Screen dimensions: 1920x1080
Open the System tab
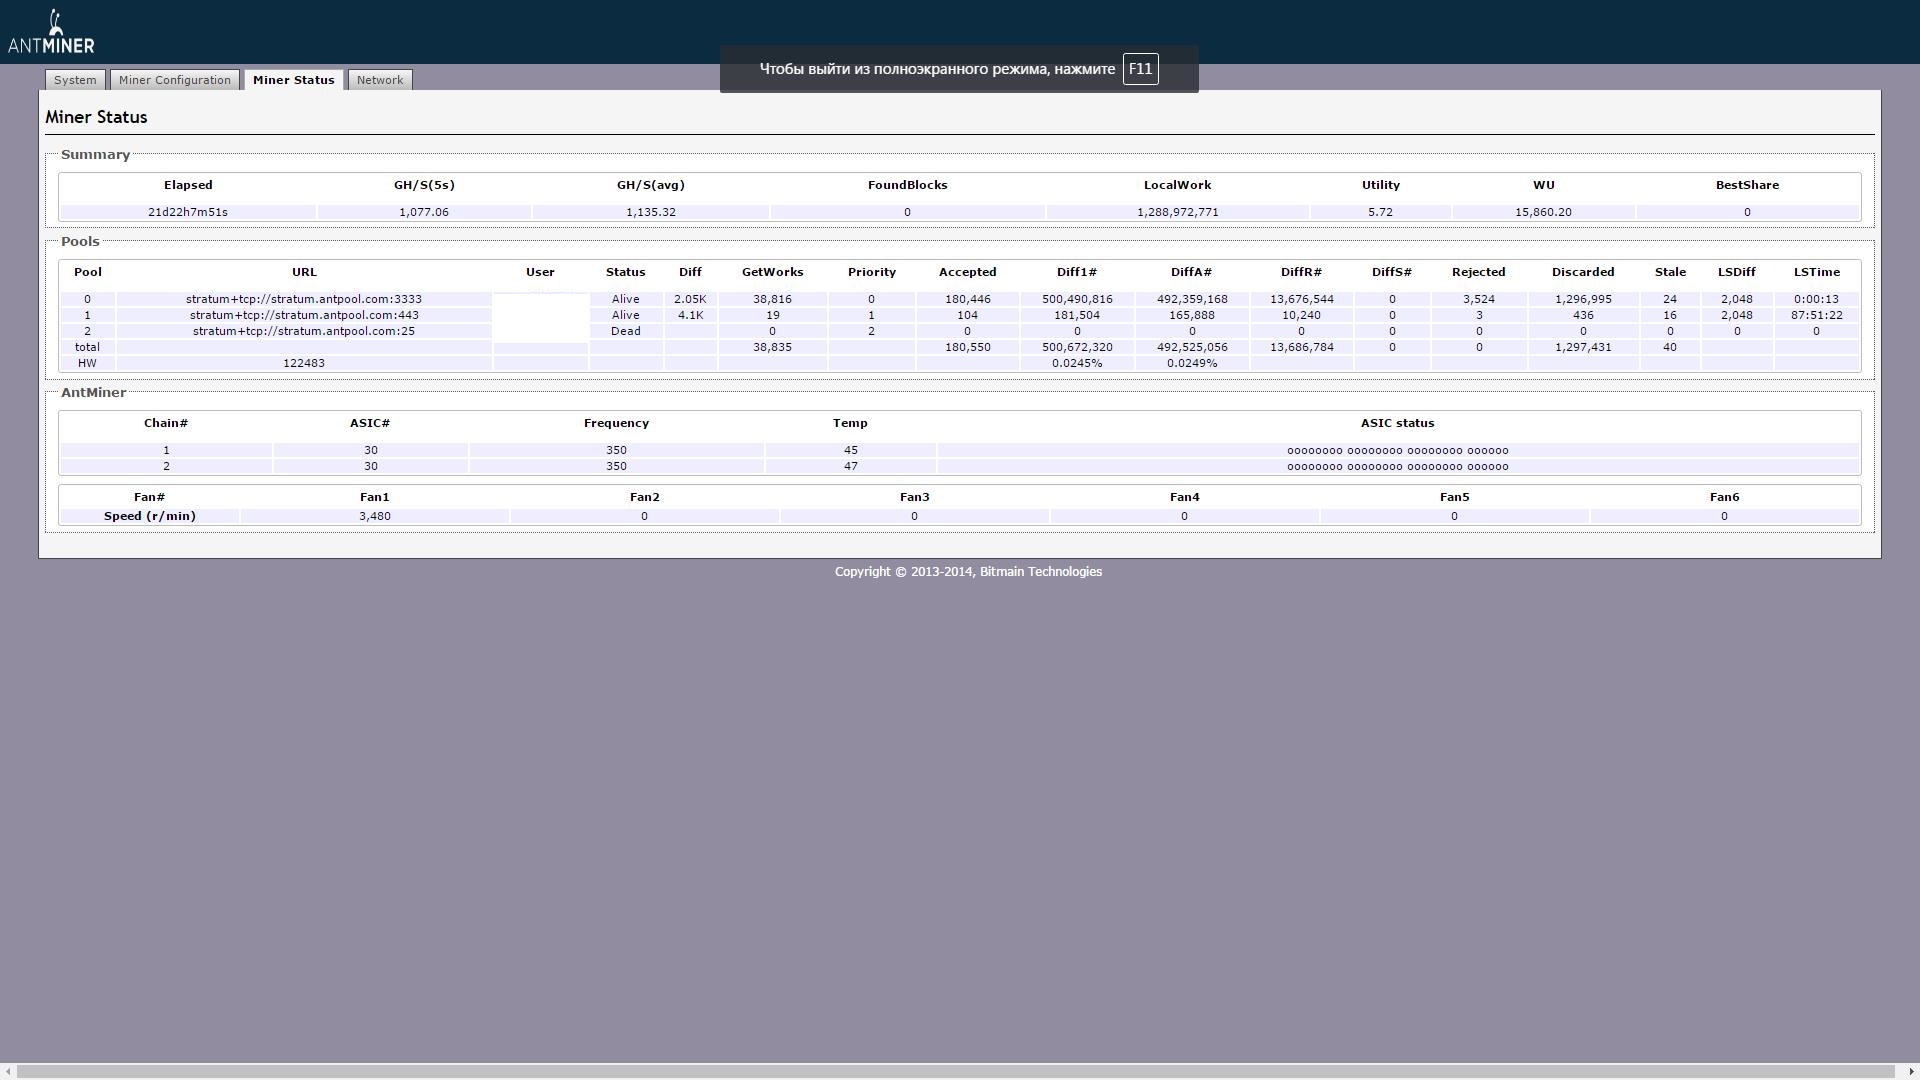(75, 80)
